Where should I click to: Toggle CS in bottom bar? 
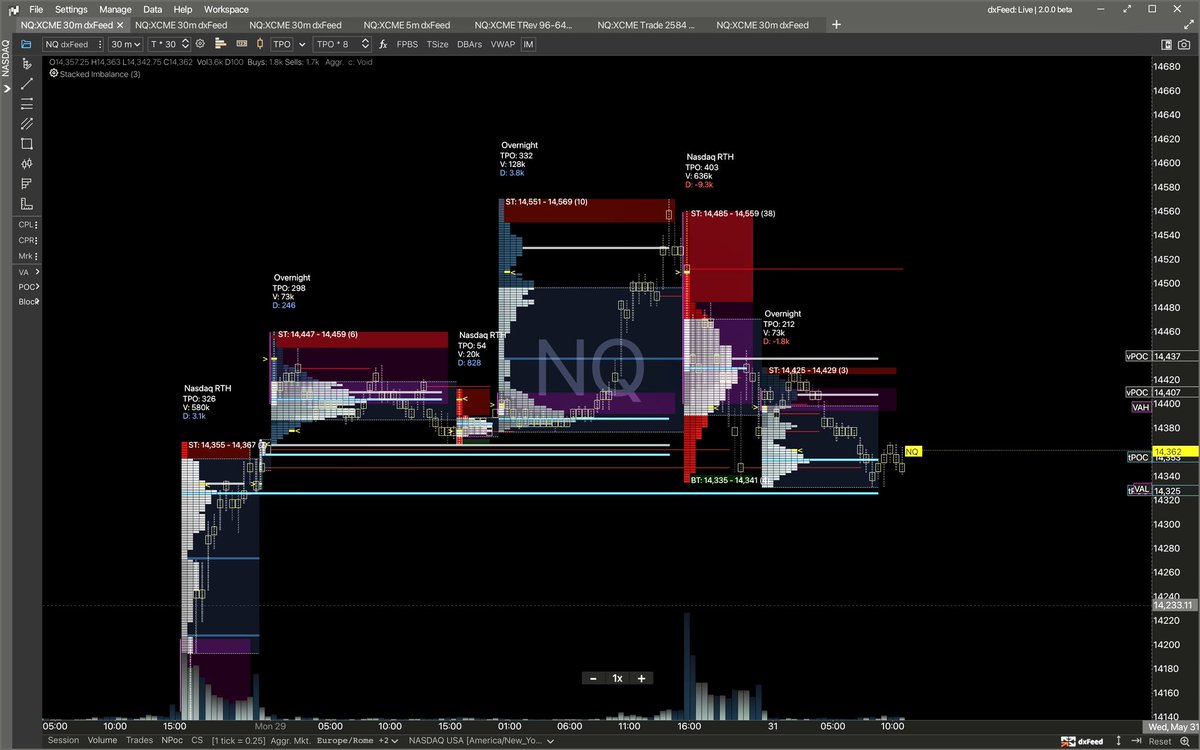tap(197, 741)
